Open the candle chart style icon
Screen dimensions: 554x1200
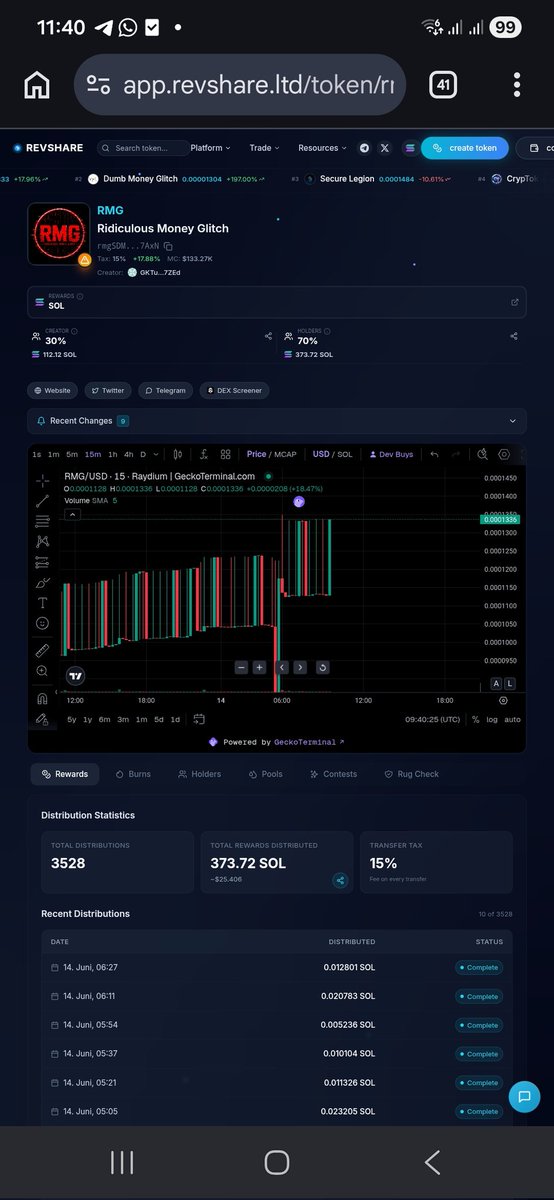click(x=177, y=454)
